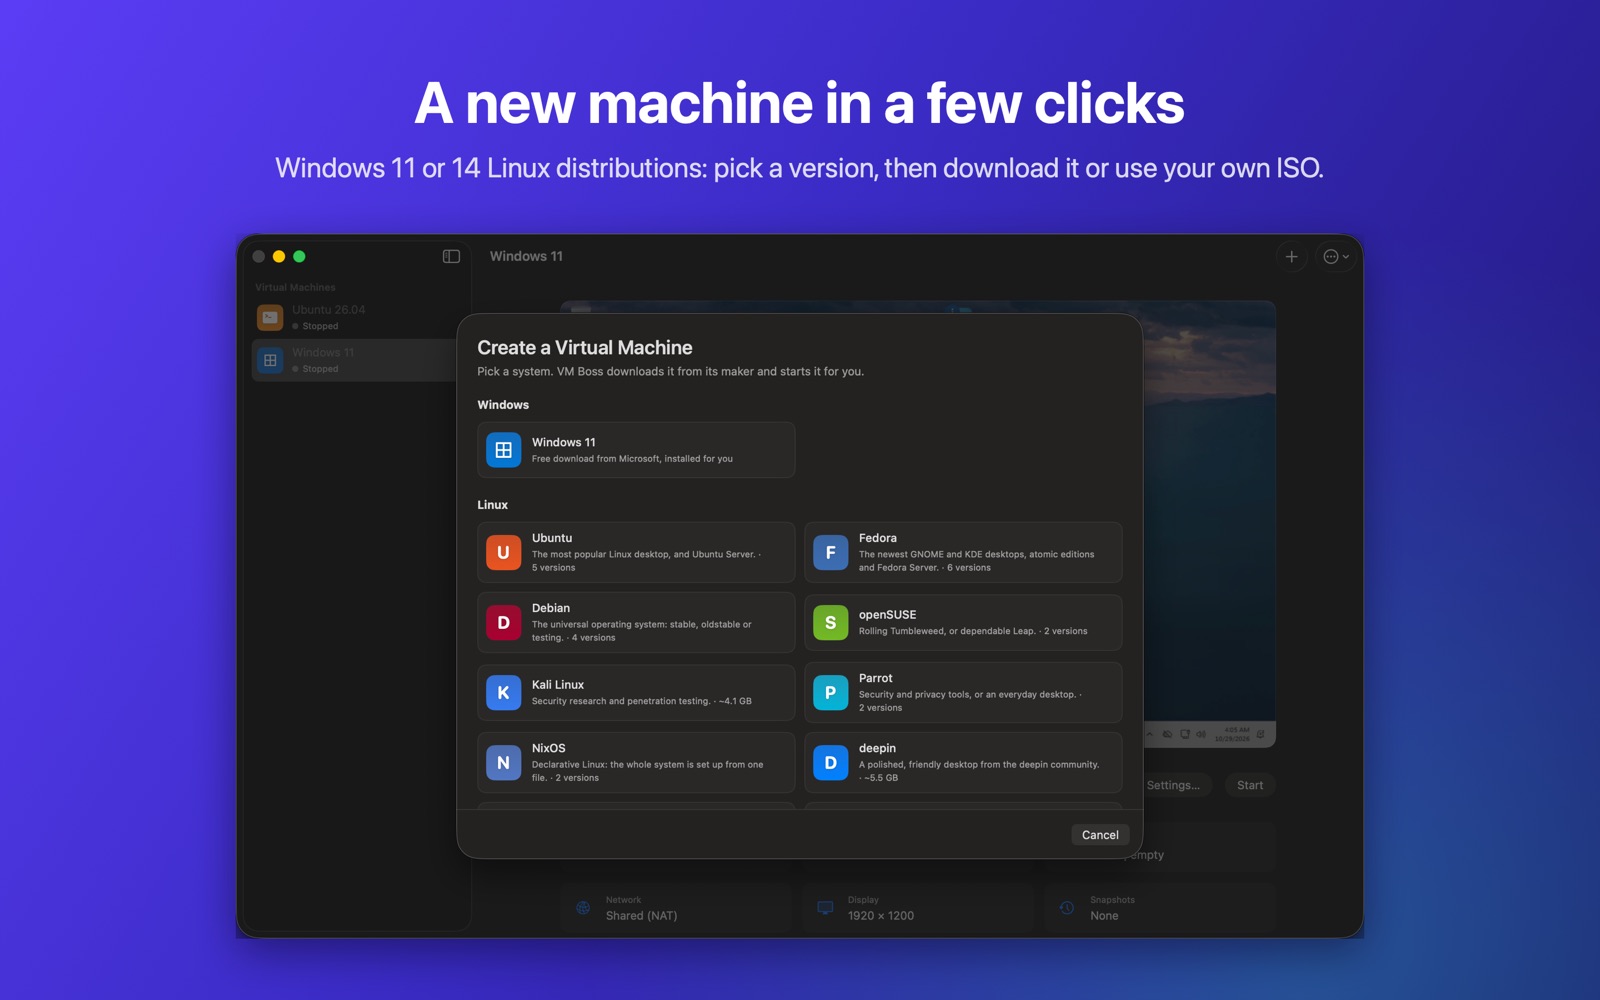This screenshot has height=1000, width=1600.
Task: Click the Ubuntu 26.04 sidebar icon
Action: pos(270,317)
